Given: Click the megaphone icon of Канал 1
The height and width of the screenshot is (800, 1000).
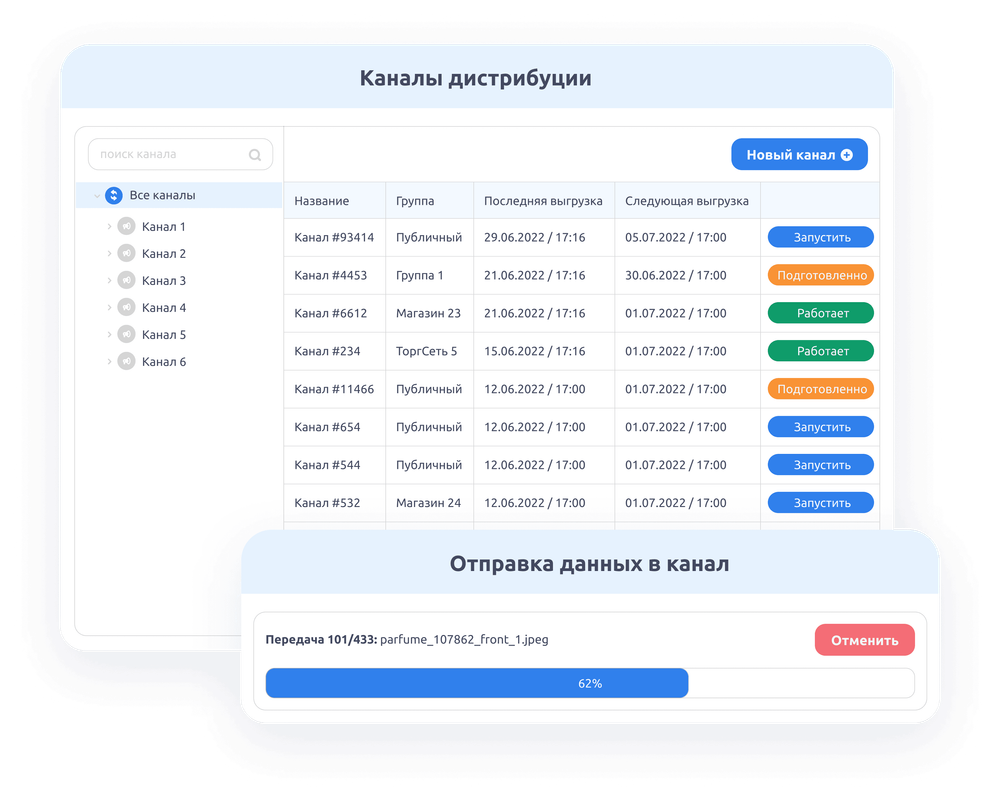Looking at the screenshot, I should (126, 227).
